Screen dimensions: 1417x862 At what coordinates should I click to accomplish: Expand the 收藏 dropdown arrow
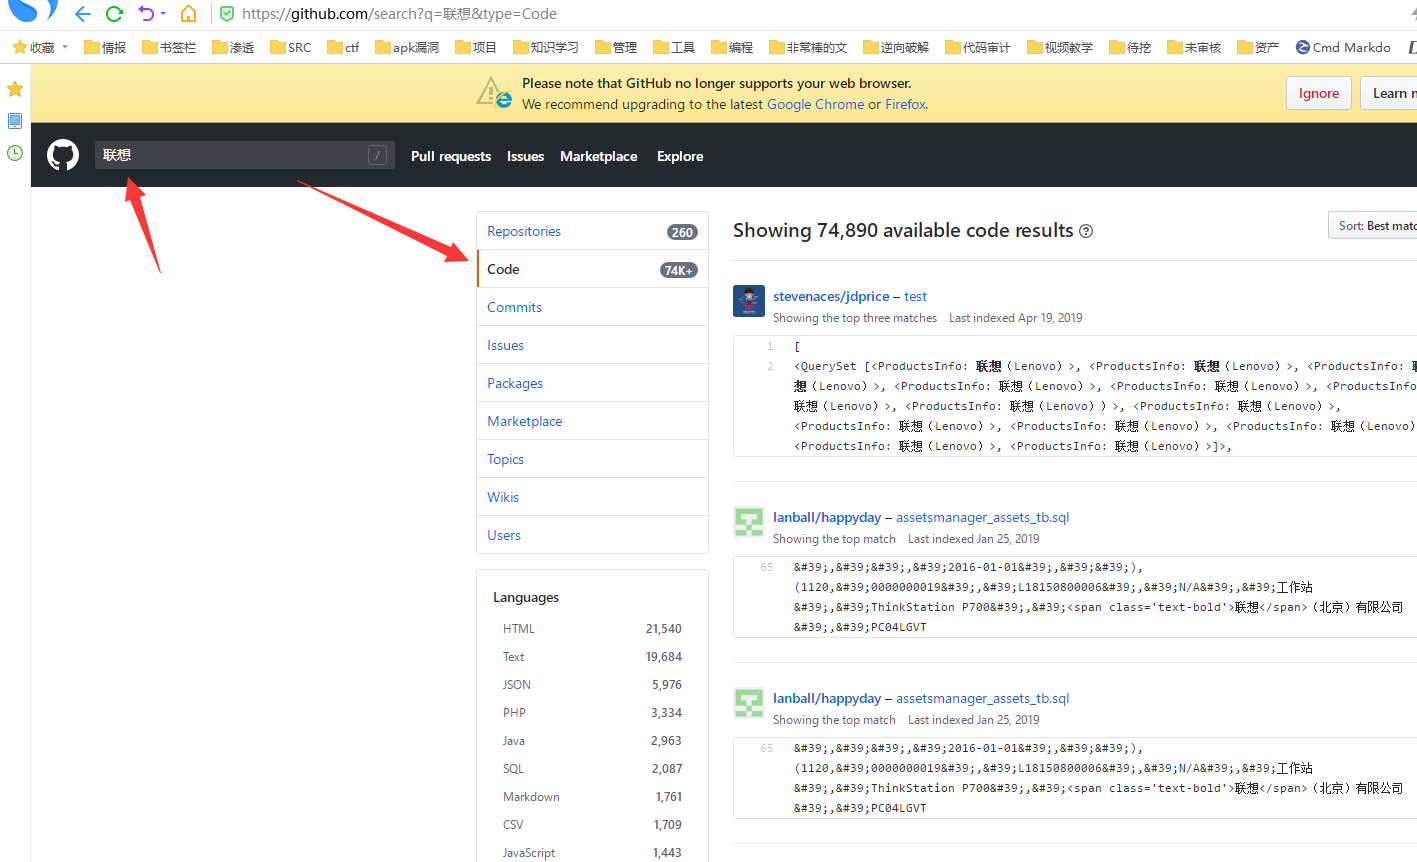pos(65,47)
